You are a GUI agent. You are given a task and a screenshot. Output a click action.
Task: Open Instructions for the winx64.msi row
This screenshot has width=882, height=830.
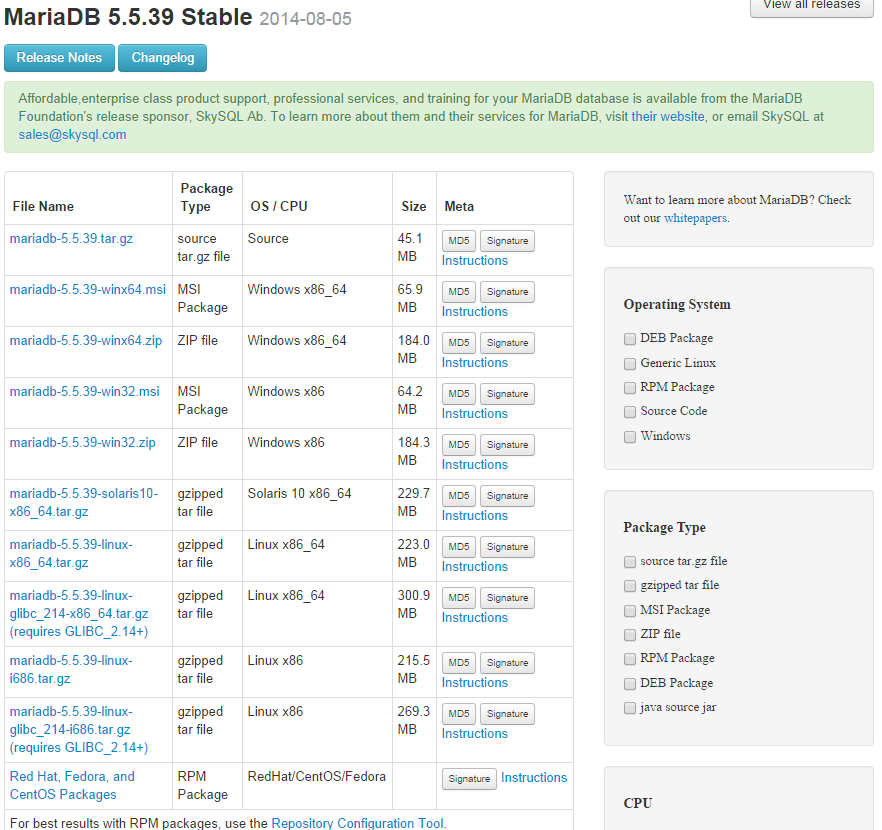(x=475, y=312)
